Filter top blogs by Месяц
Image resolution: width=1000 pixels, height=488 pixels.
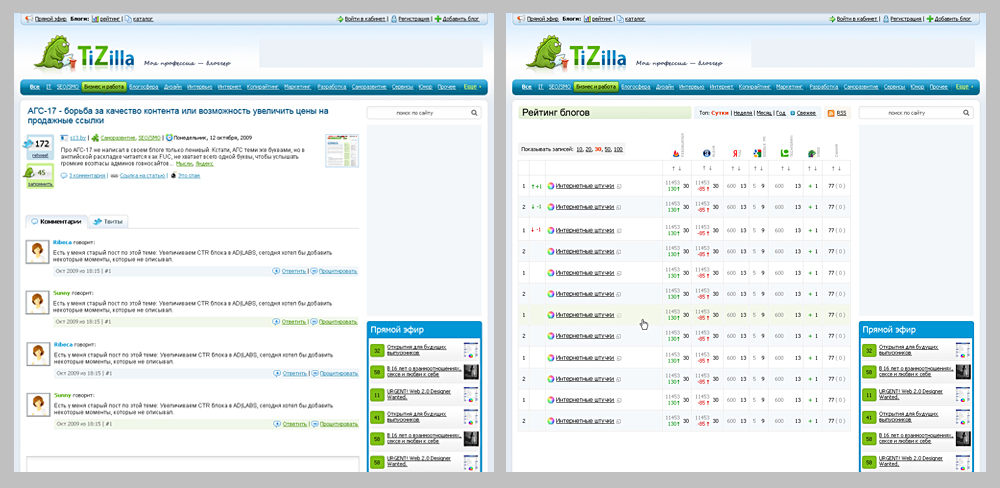click(x=763, y=113)
